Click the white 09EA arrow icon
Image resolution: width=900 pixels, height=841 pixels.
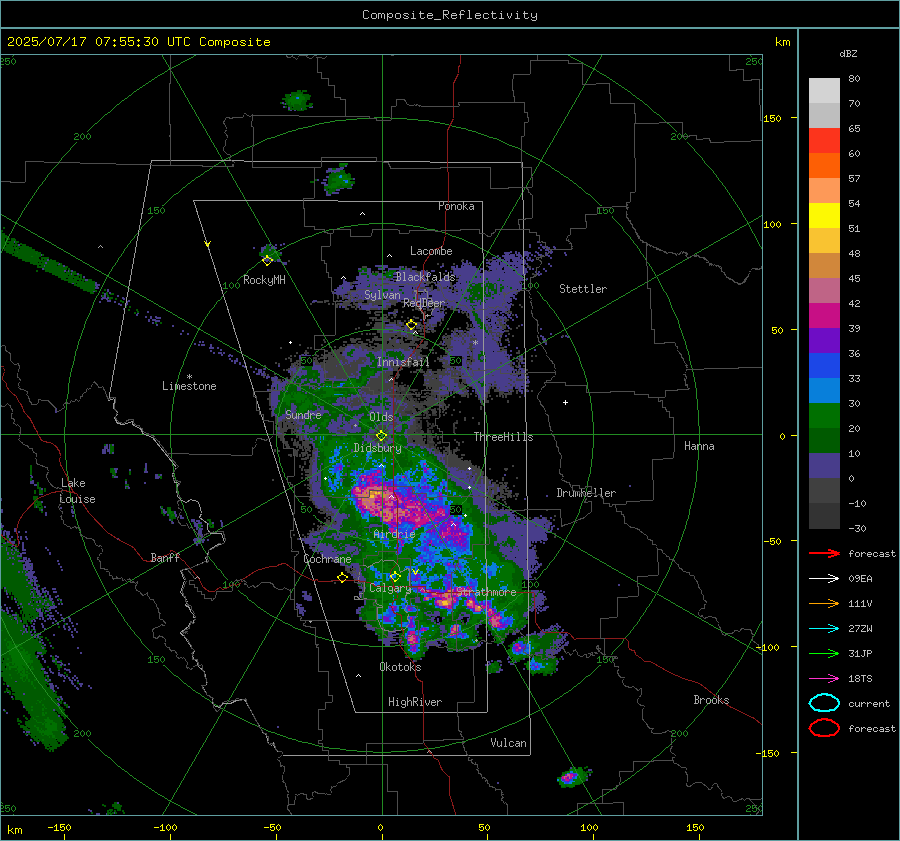click(x=824, y=579)
